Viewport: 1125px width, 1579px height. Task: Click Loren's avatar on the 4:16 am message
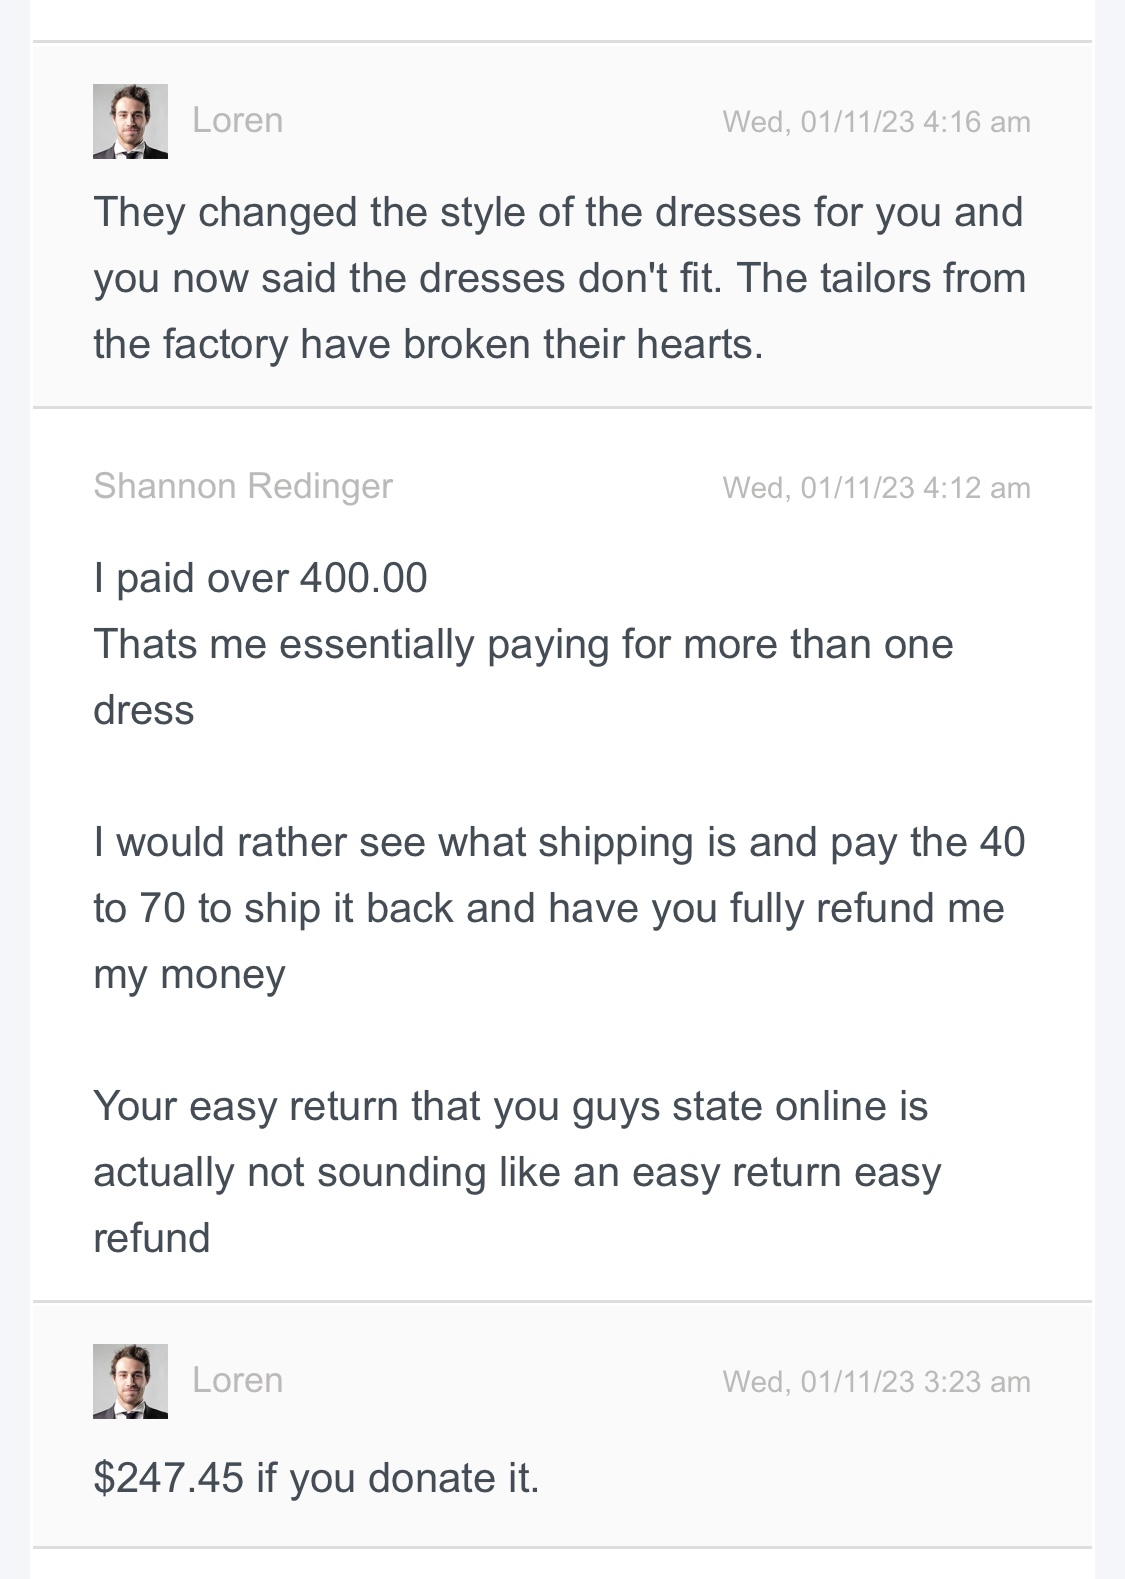130,121
